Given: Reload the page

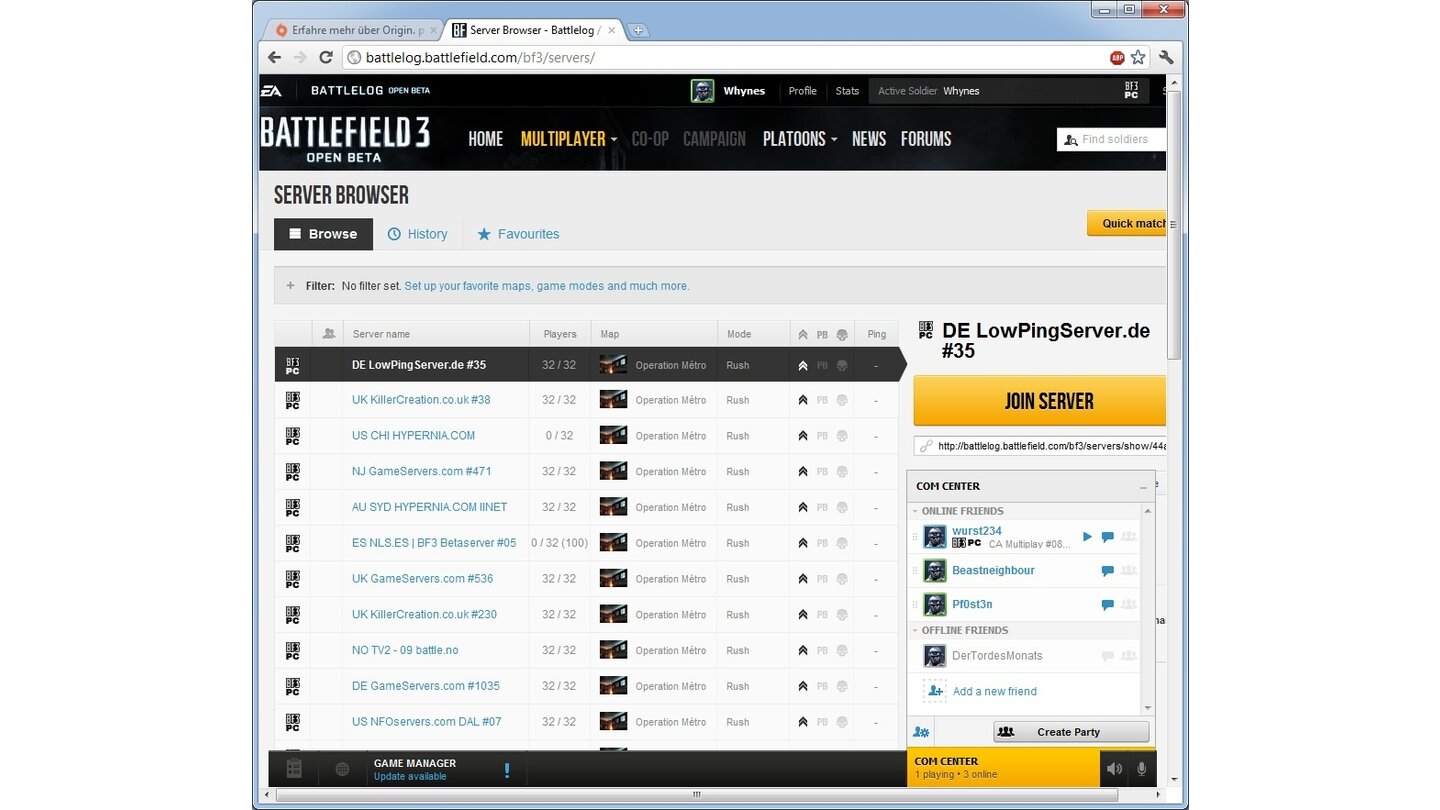Looking at the screenshot, I should click(x=325, y=57).
